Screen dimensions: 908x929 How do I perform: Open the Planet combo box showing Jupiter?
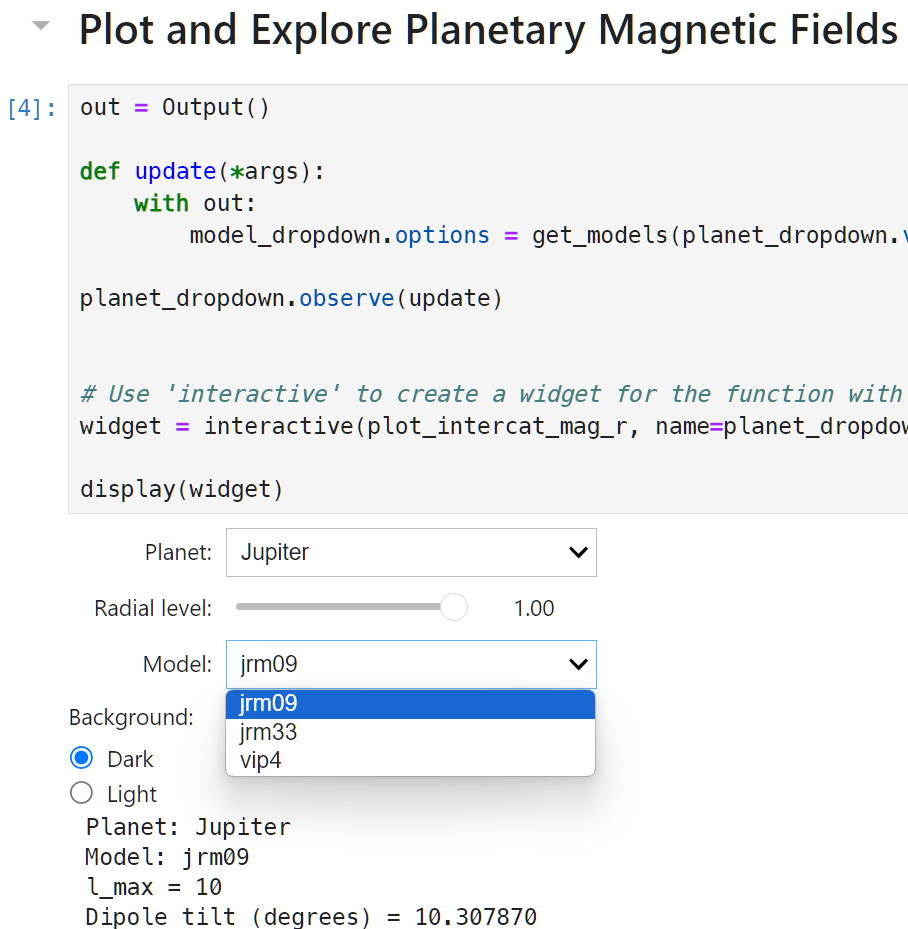(411, 552)
